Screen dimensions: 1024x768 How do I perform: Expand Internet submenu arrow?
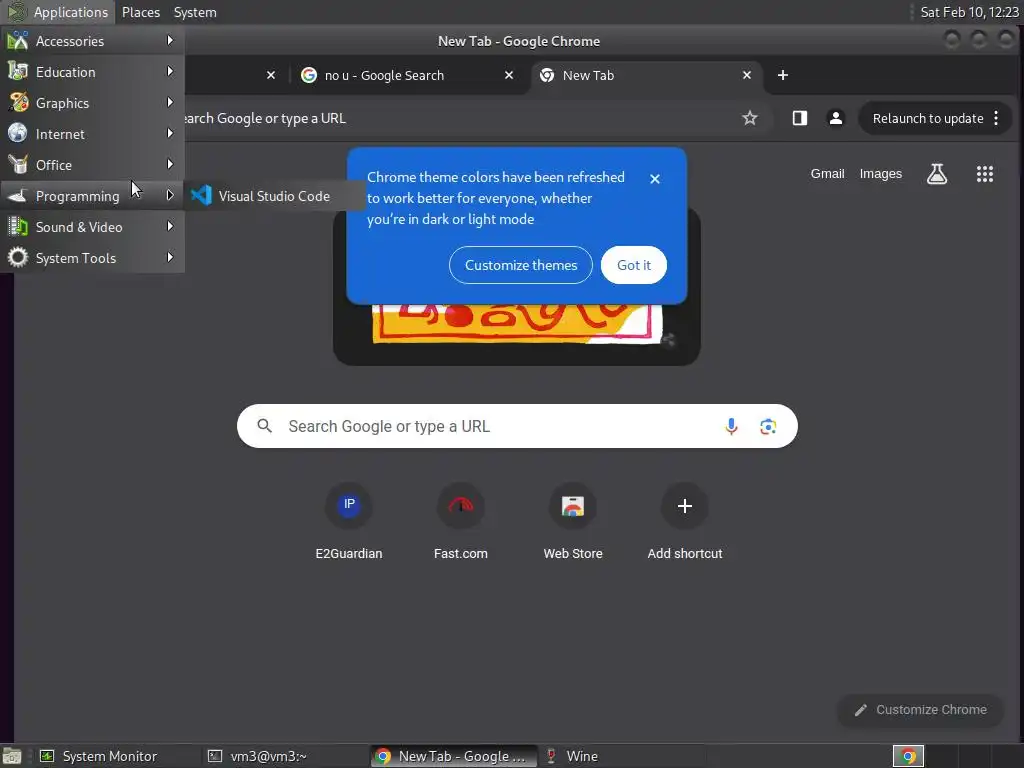(x=170, y=133)
